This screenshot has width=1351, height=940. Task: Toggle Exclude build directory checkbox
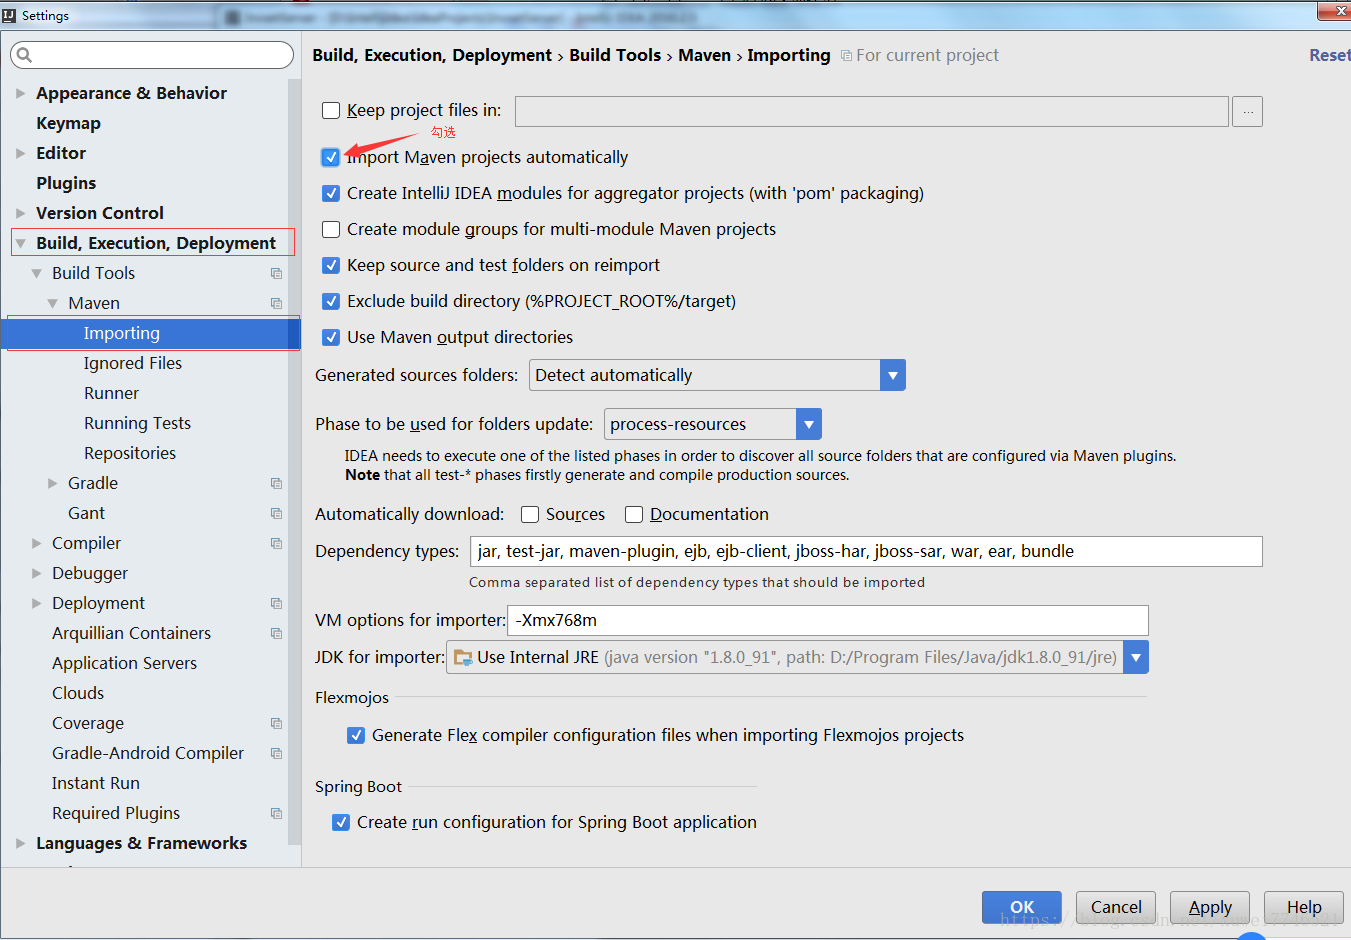click(x=331, y=301)
